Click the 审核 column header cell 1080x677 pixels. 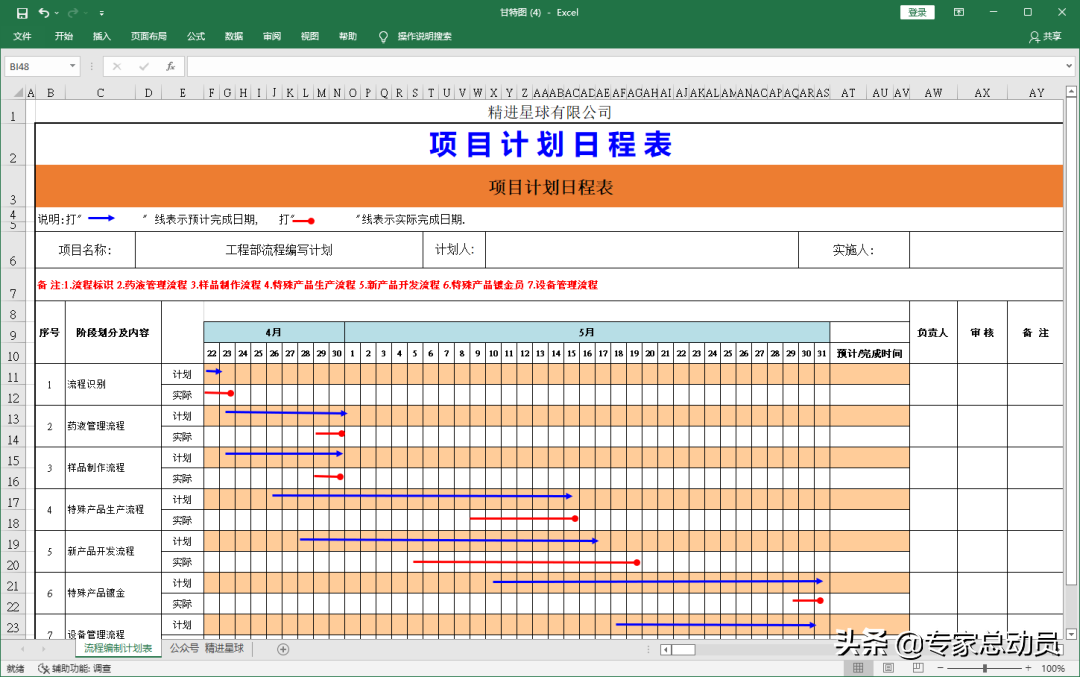(x=982, y=333)
